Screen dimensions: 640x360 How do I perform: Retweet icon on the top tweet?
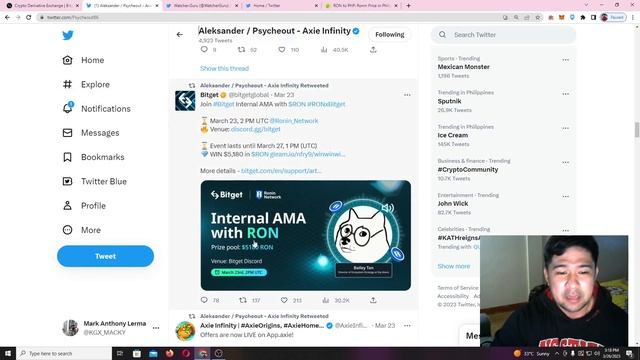coord(242,49)
